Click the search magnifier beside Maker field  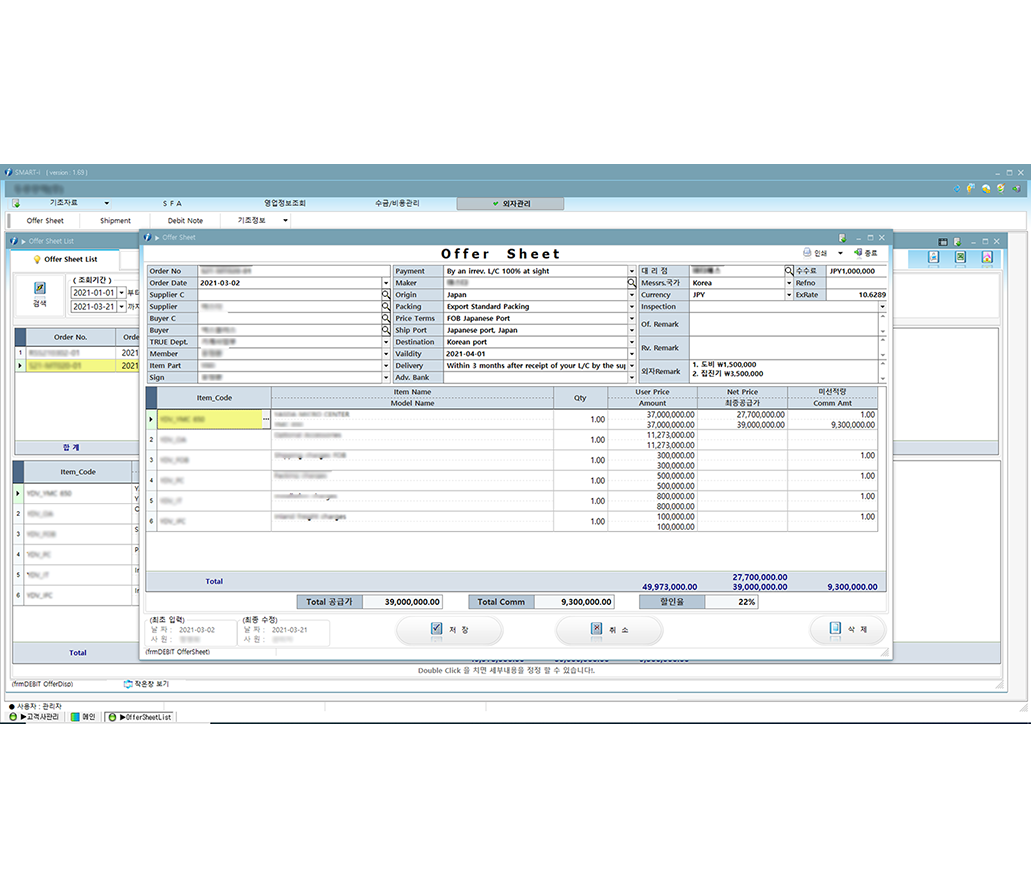point(632,283)
